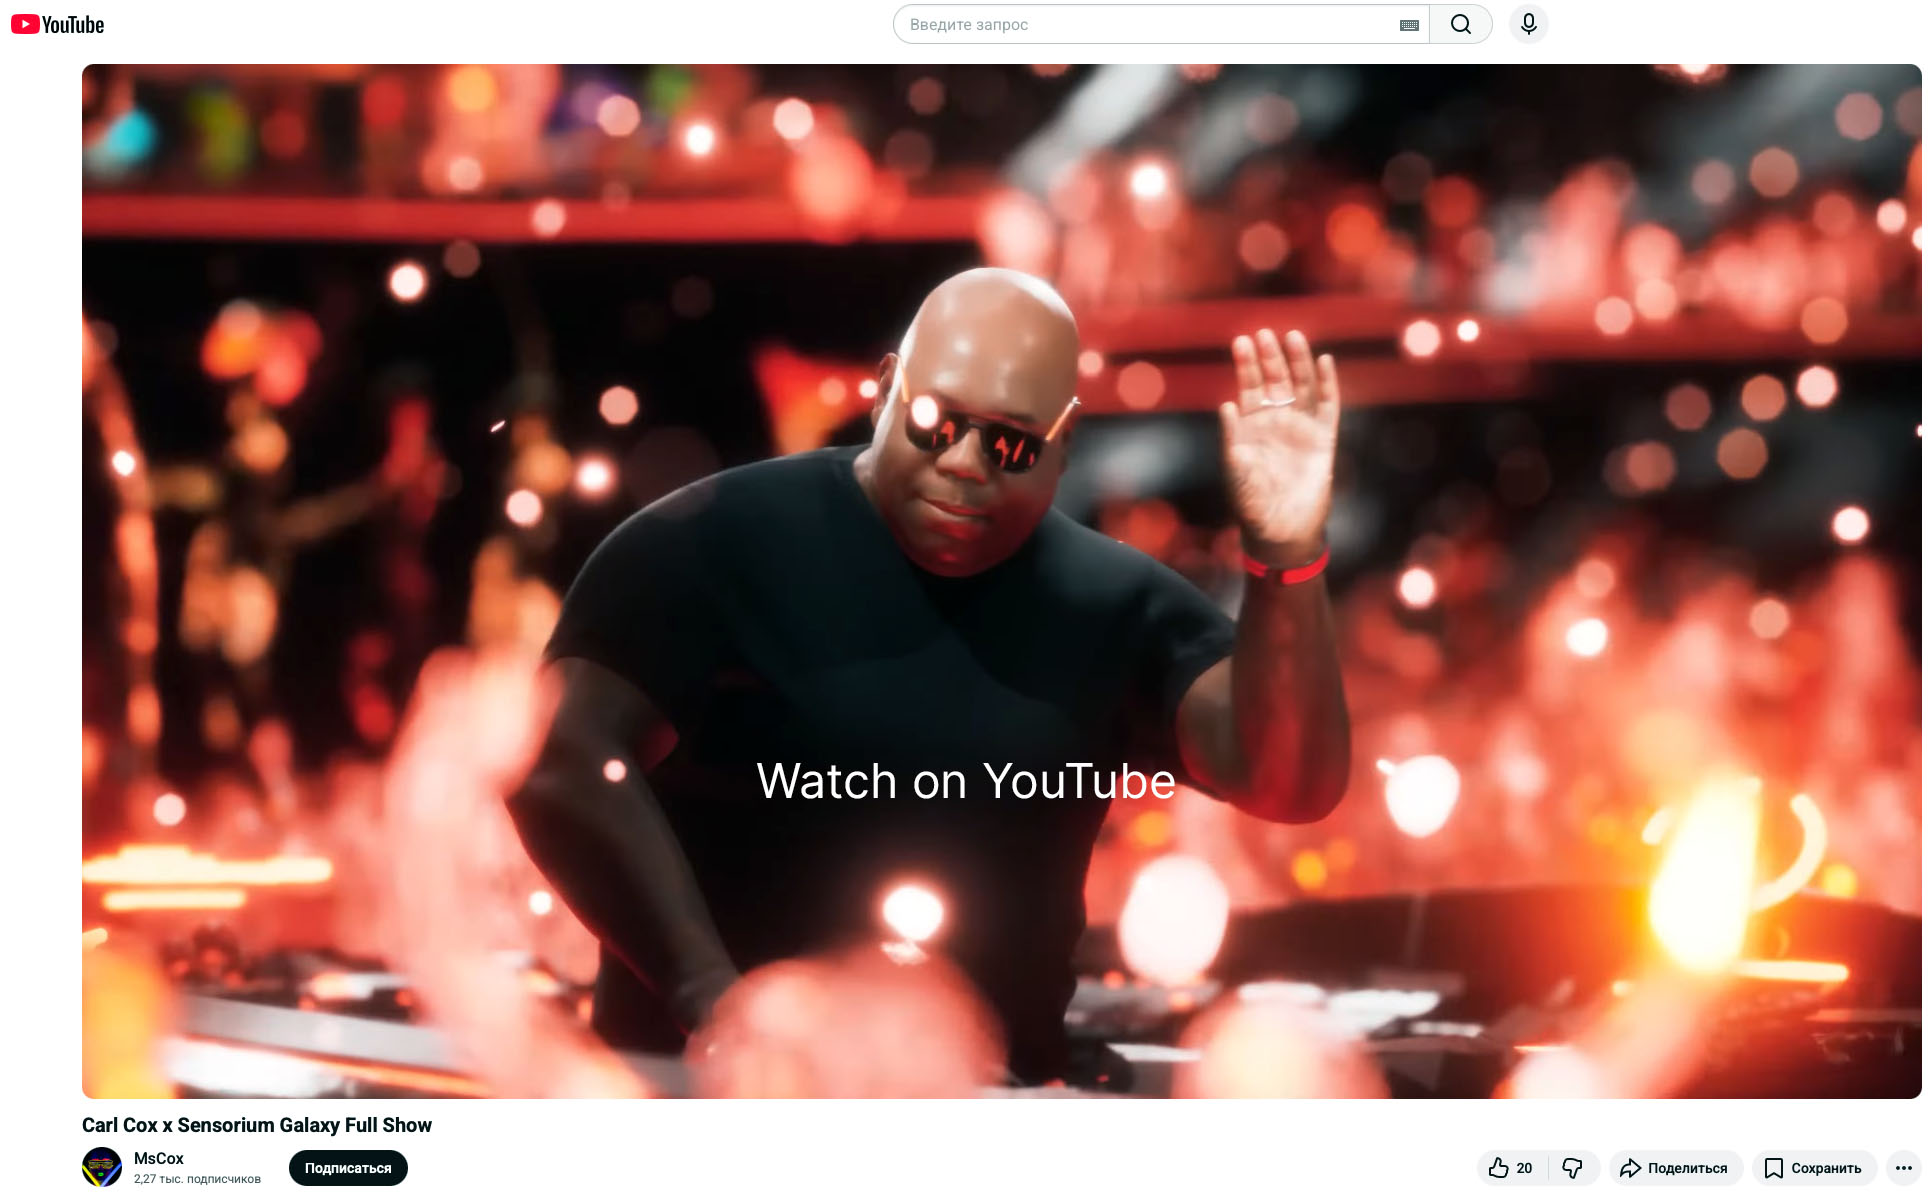
Task: Click the Carl Cox video player frame
Action: point(1001,581)
